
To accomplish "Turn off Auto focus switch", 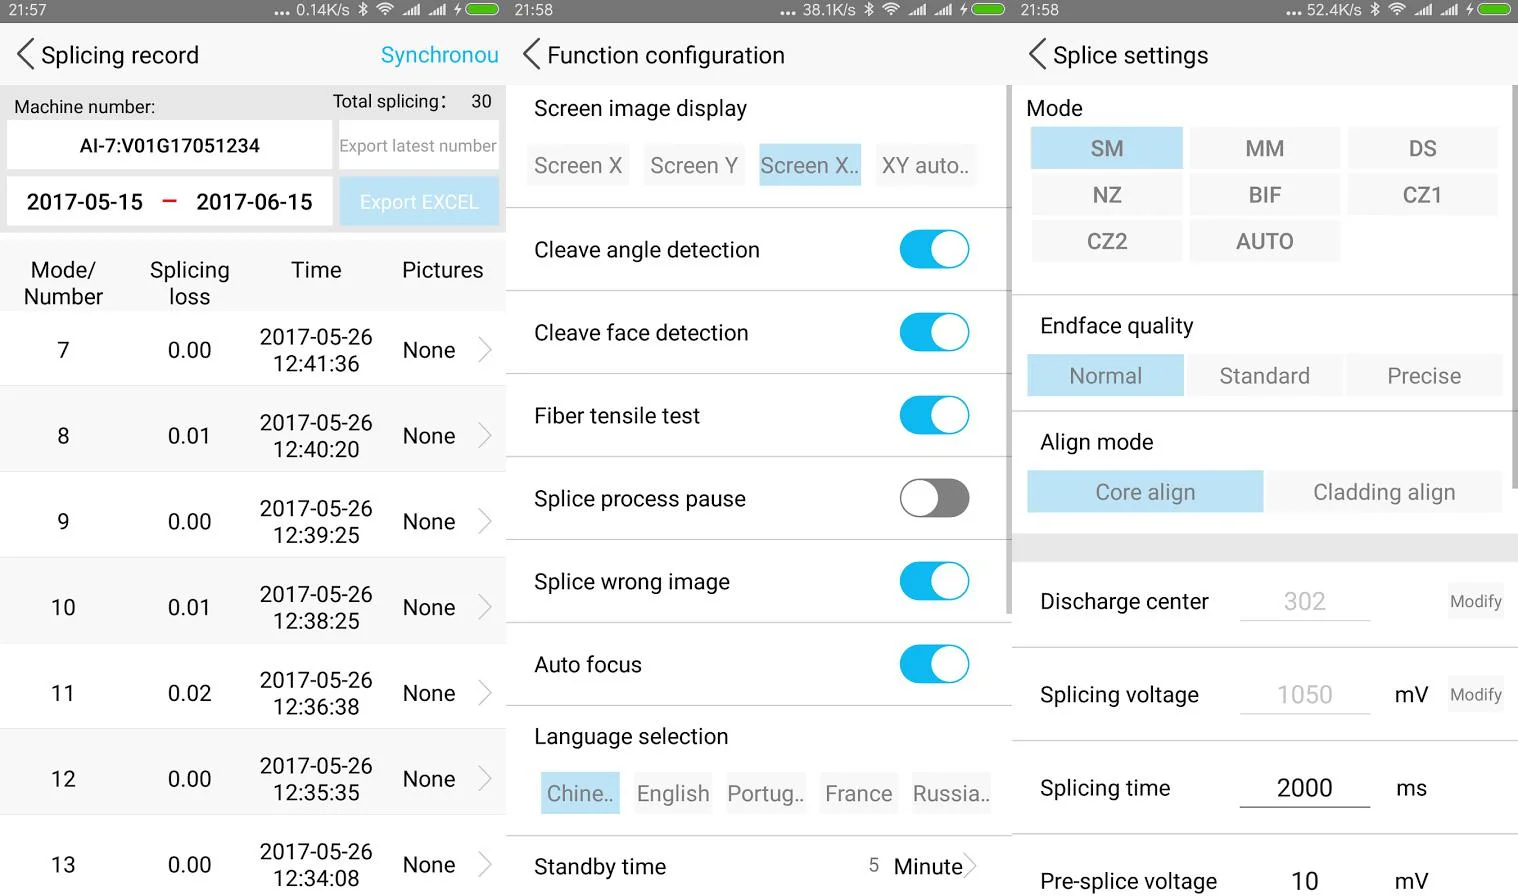I will tap(934, 664).
